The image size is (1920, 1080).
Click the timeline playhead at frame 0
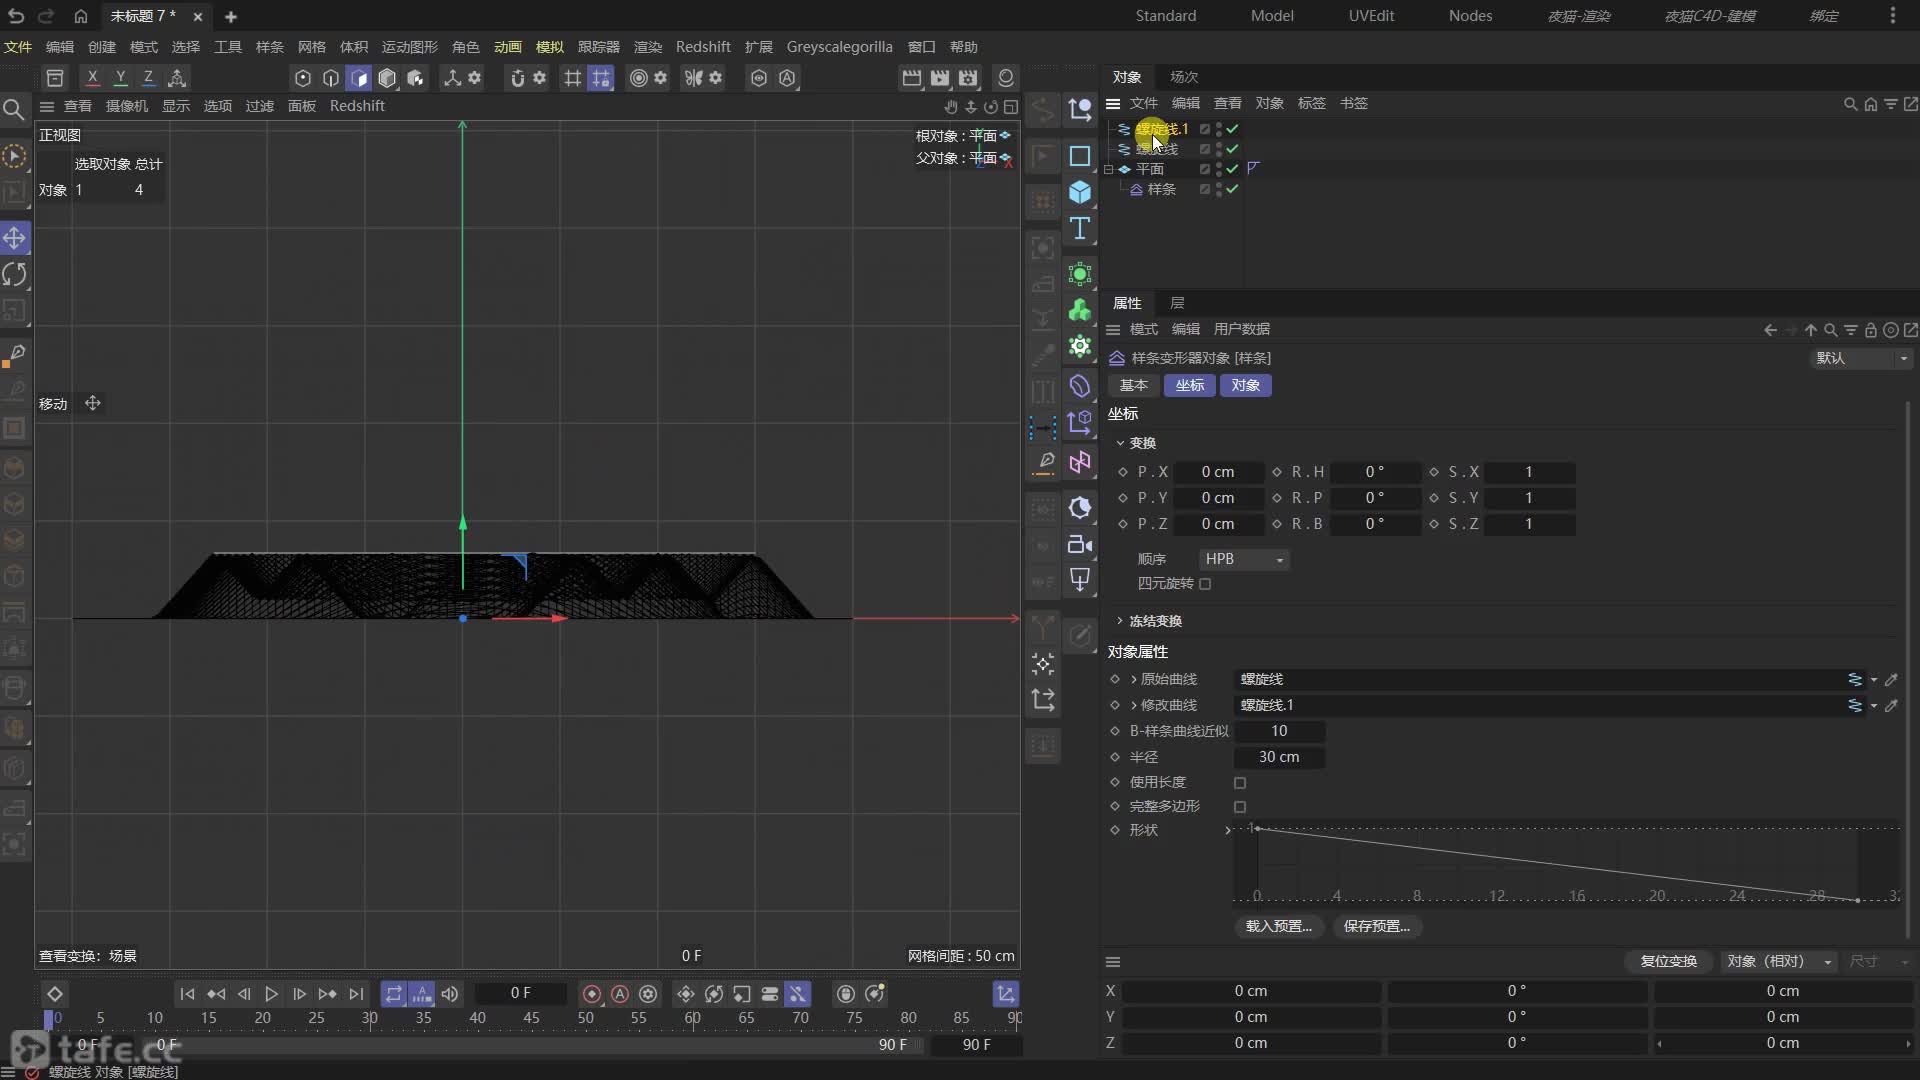pyautogui.click(x=49, y=1018)
